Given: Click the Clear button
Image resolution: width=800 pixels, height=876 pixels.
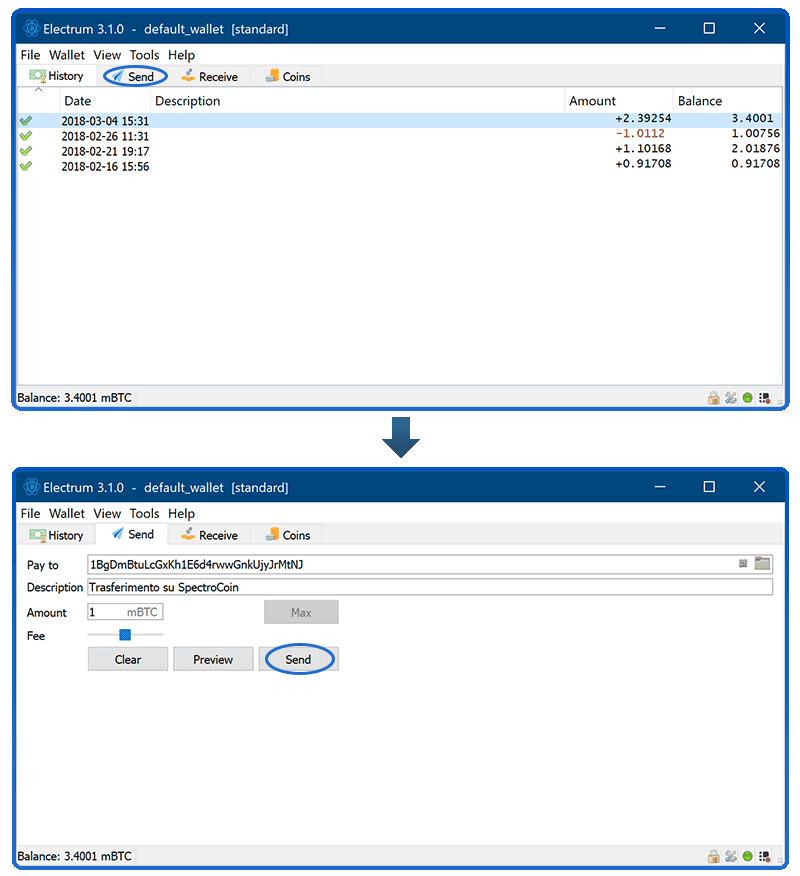Looking at the screenshot, I should tap(127, 659).
